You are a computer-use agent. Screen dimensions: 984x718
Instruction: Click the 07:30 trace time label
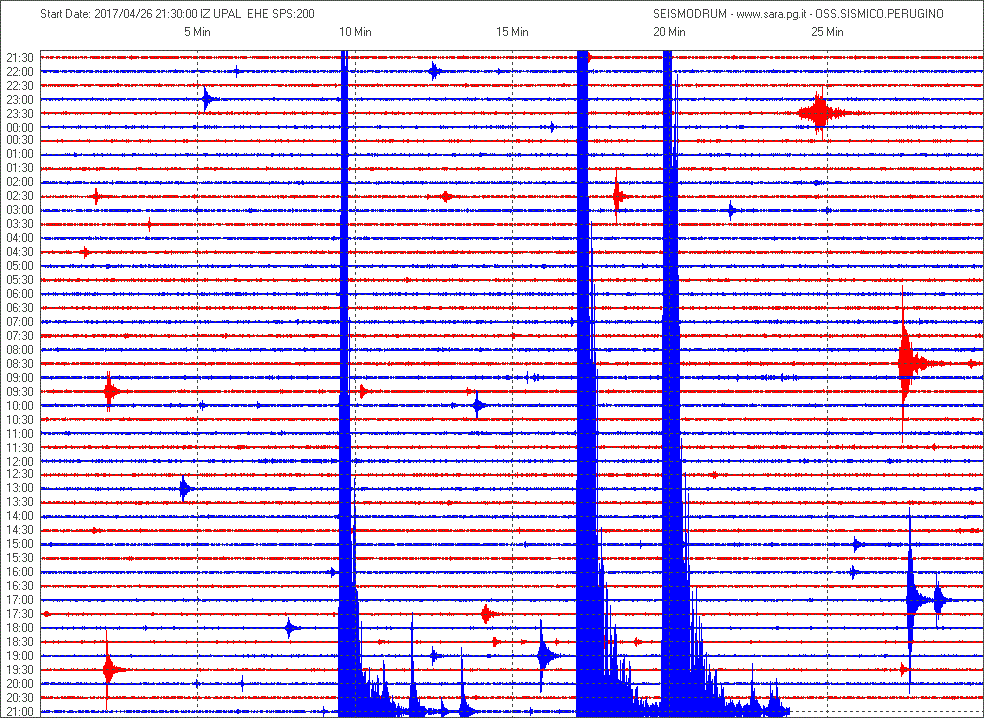[x=19, y=336]
